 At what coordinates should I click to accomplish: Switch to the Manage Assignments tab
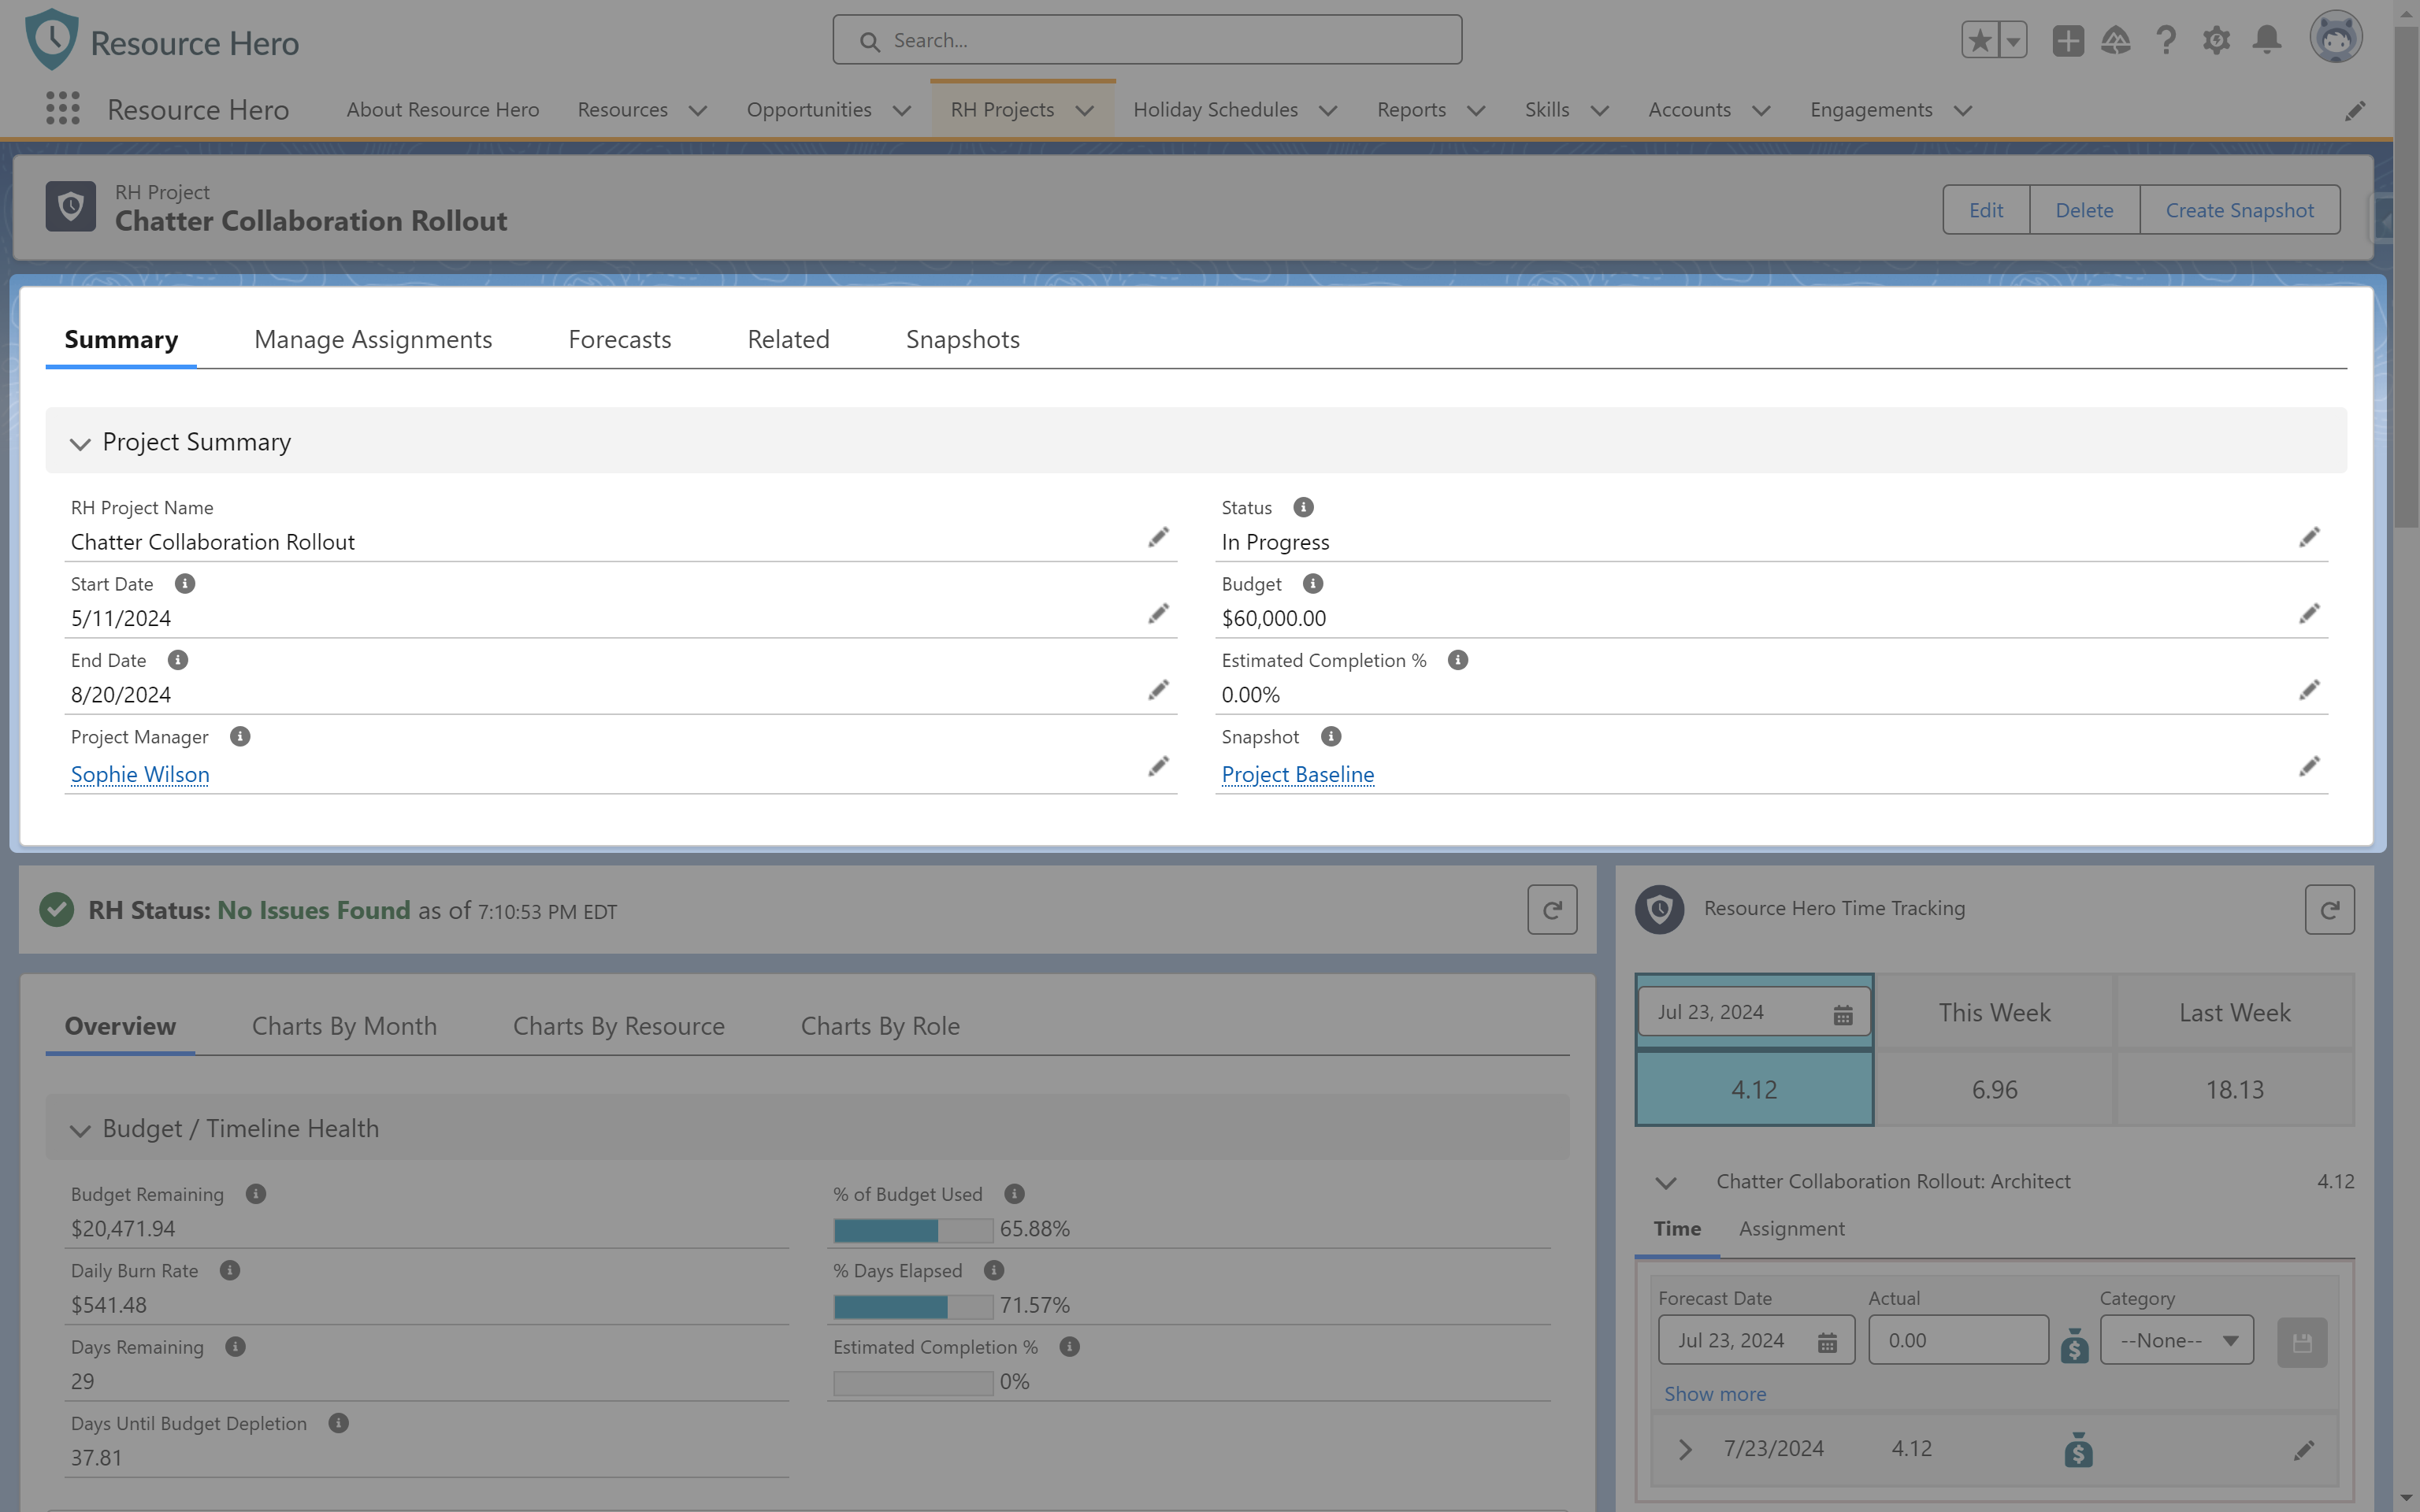click(x=373, y=340)
